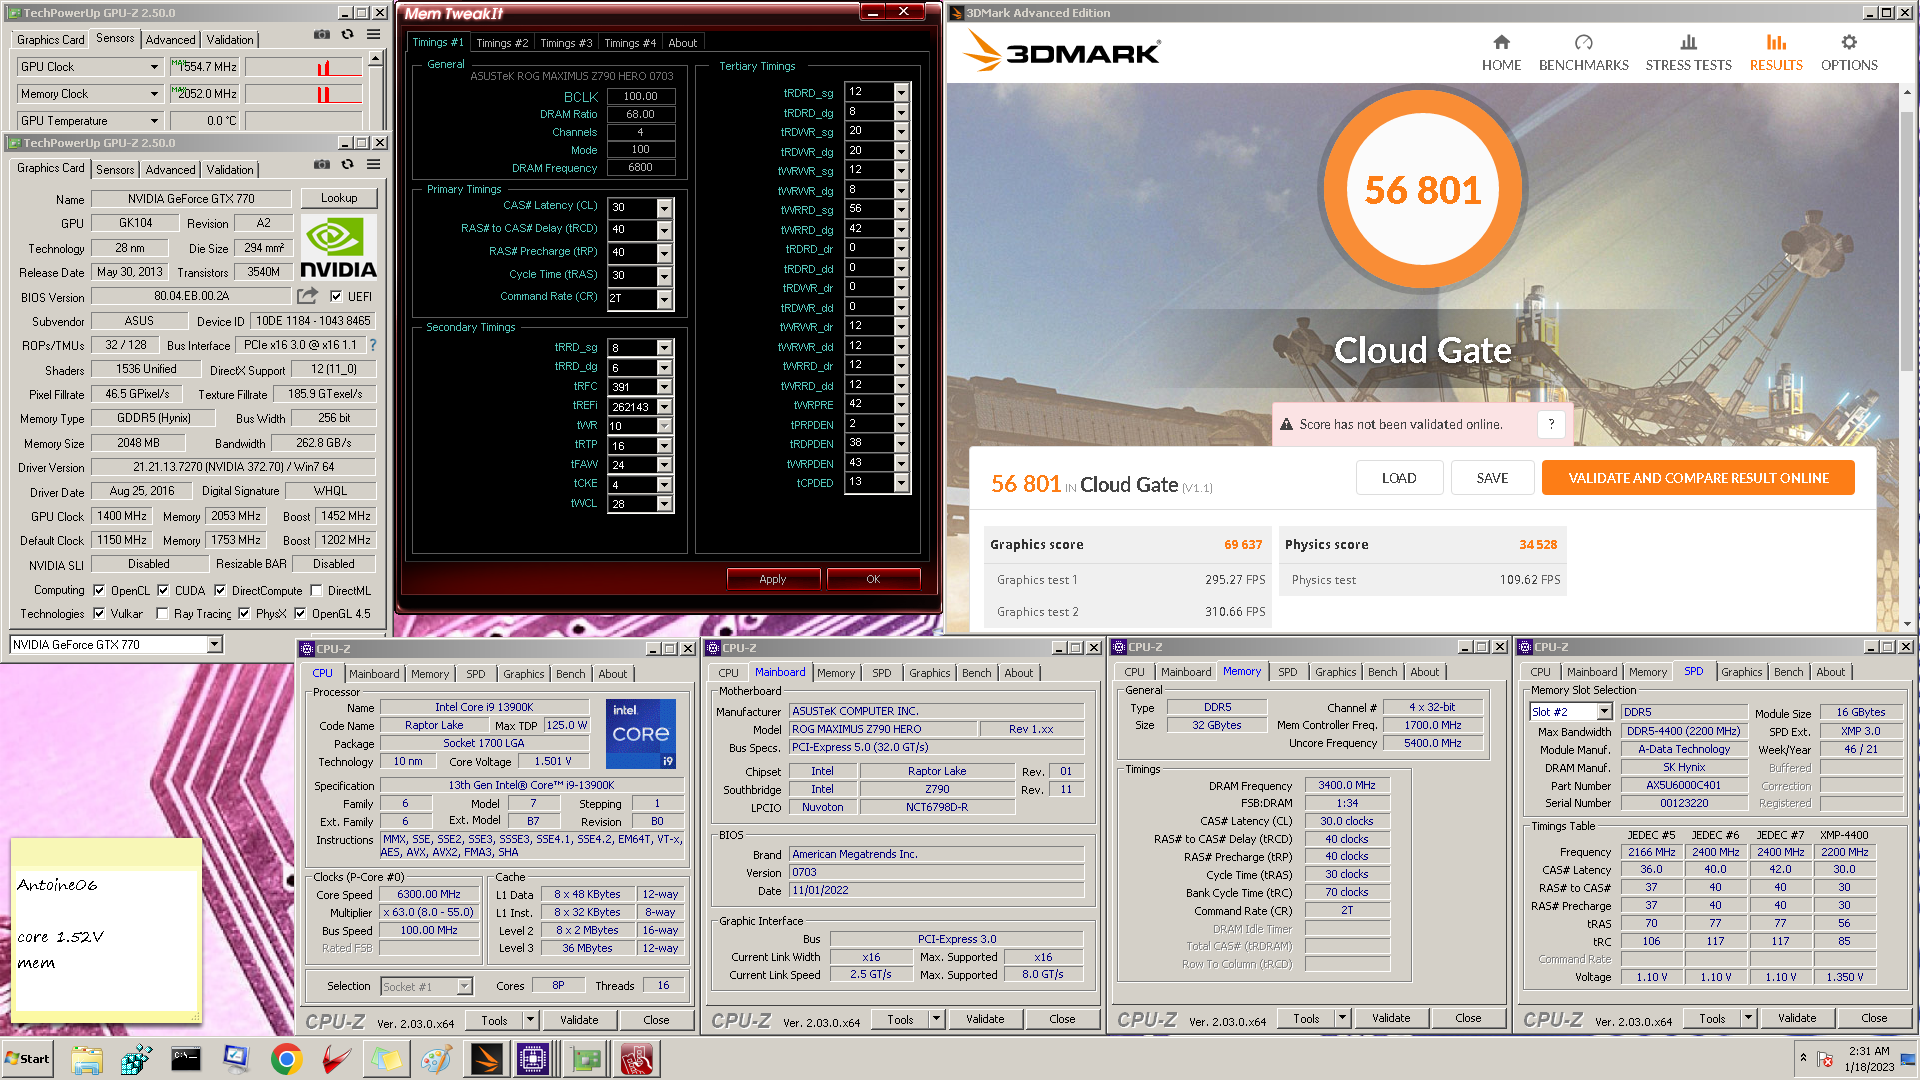Click the screenshot camera icon in GPU-Z Sensors window
The width and height of the screenshot is (1920, 1080).
pyautogui.click(x=321, y=35)
